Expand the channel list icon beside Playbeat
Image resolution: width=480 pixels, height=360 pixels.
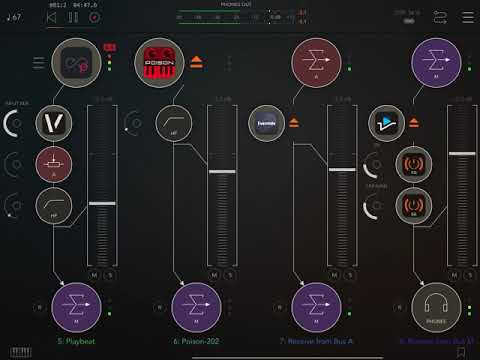pos(38,63)
